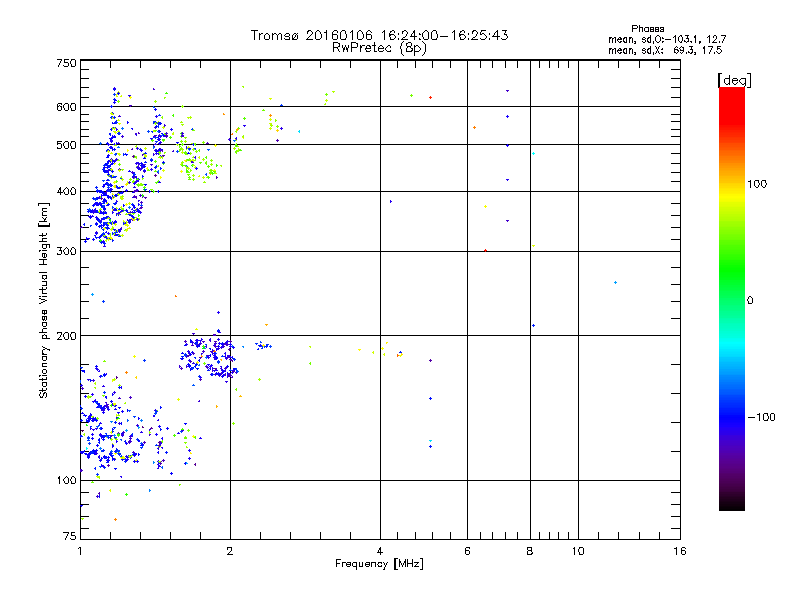Click the 'Stationary phase Virtual Height [km]' axis label
800x600 pixels.
point(44,301)
